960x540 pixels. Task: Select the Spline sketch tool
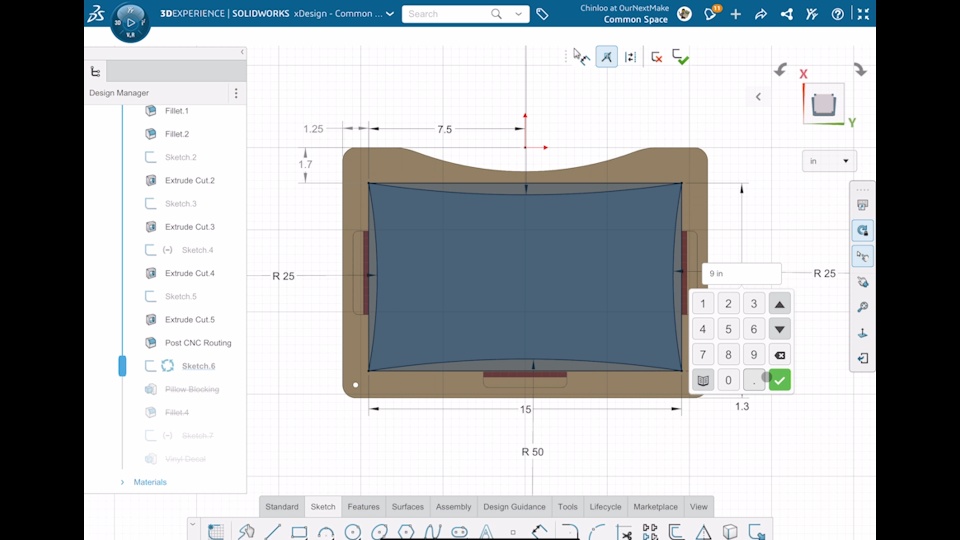click(x=433, y=531)
